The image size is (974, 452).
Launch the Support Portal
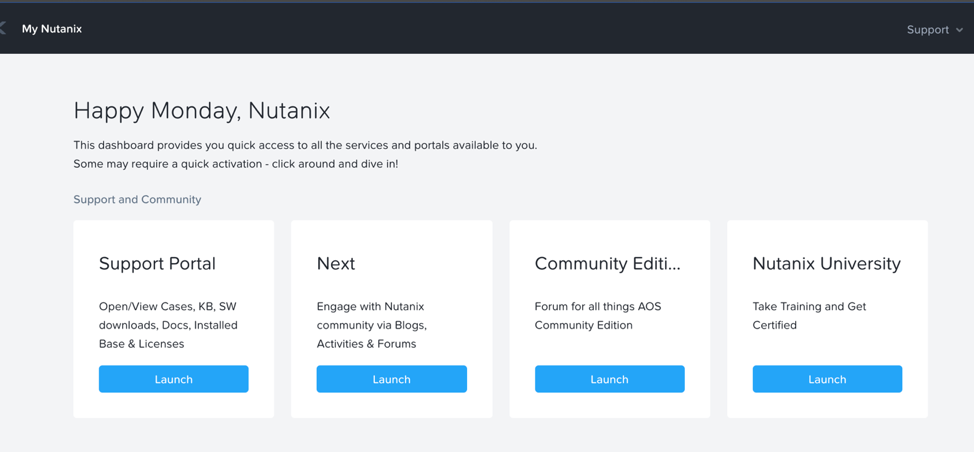point(173,379)
